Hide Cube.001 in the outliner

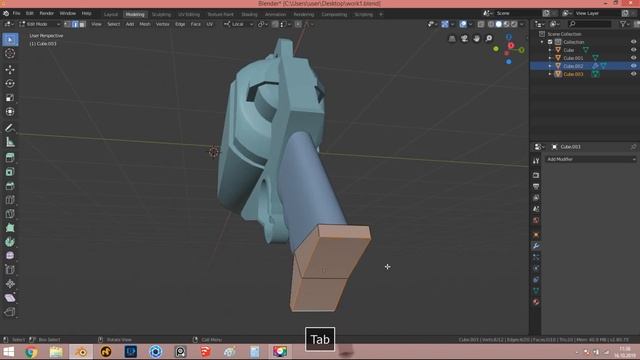coord(633,58)
